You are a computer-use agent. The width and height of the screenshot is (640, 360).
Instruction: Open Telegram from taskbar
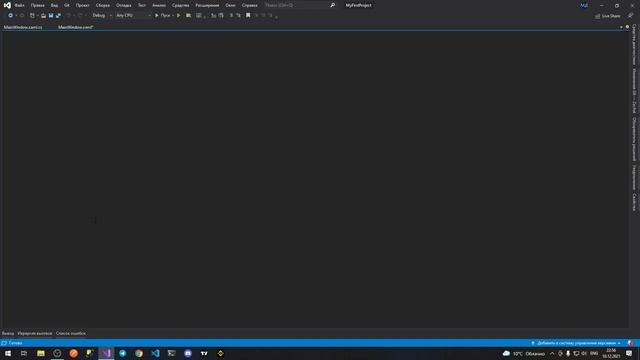tap(122, 353)
